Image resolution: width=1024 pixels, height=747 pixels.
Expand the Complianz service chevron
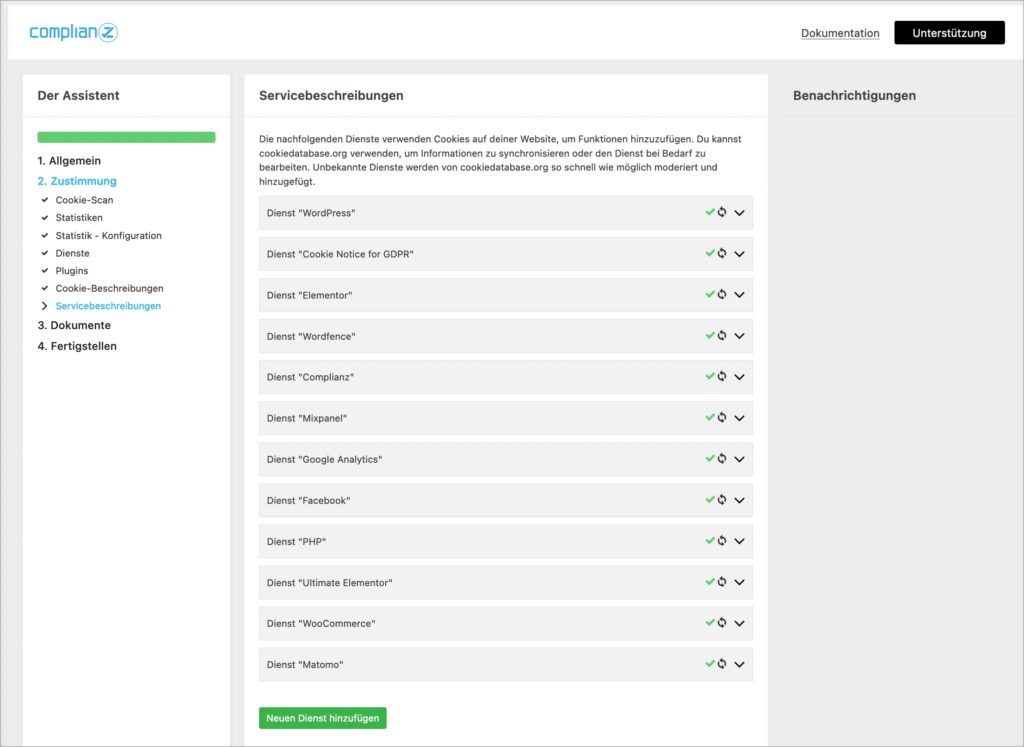pyautogui.click(x=739, y=377)
